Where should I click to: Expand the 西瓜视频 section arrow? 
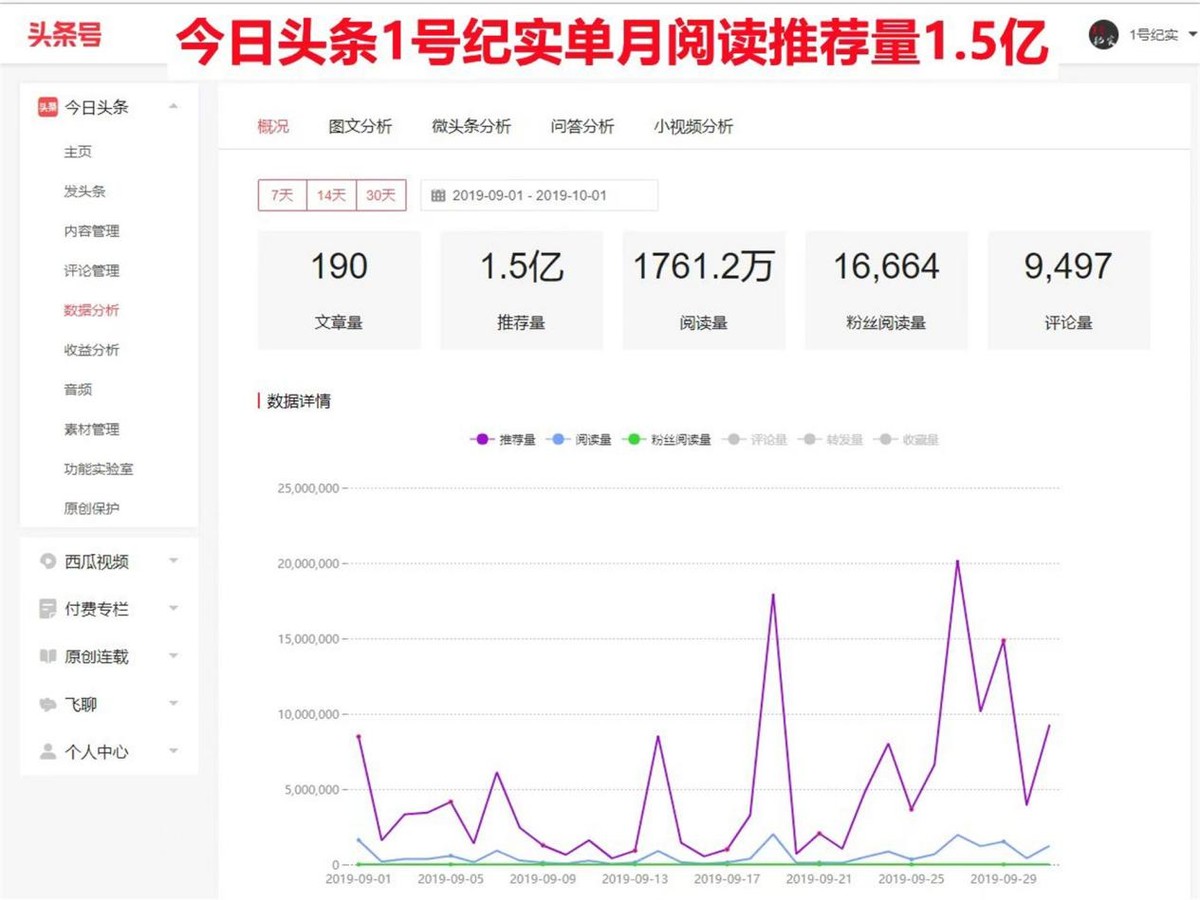pyautogui.click(x=173, y=561)
